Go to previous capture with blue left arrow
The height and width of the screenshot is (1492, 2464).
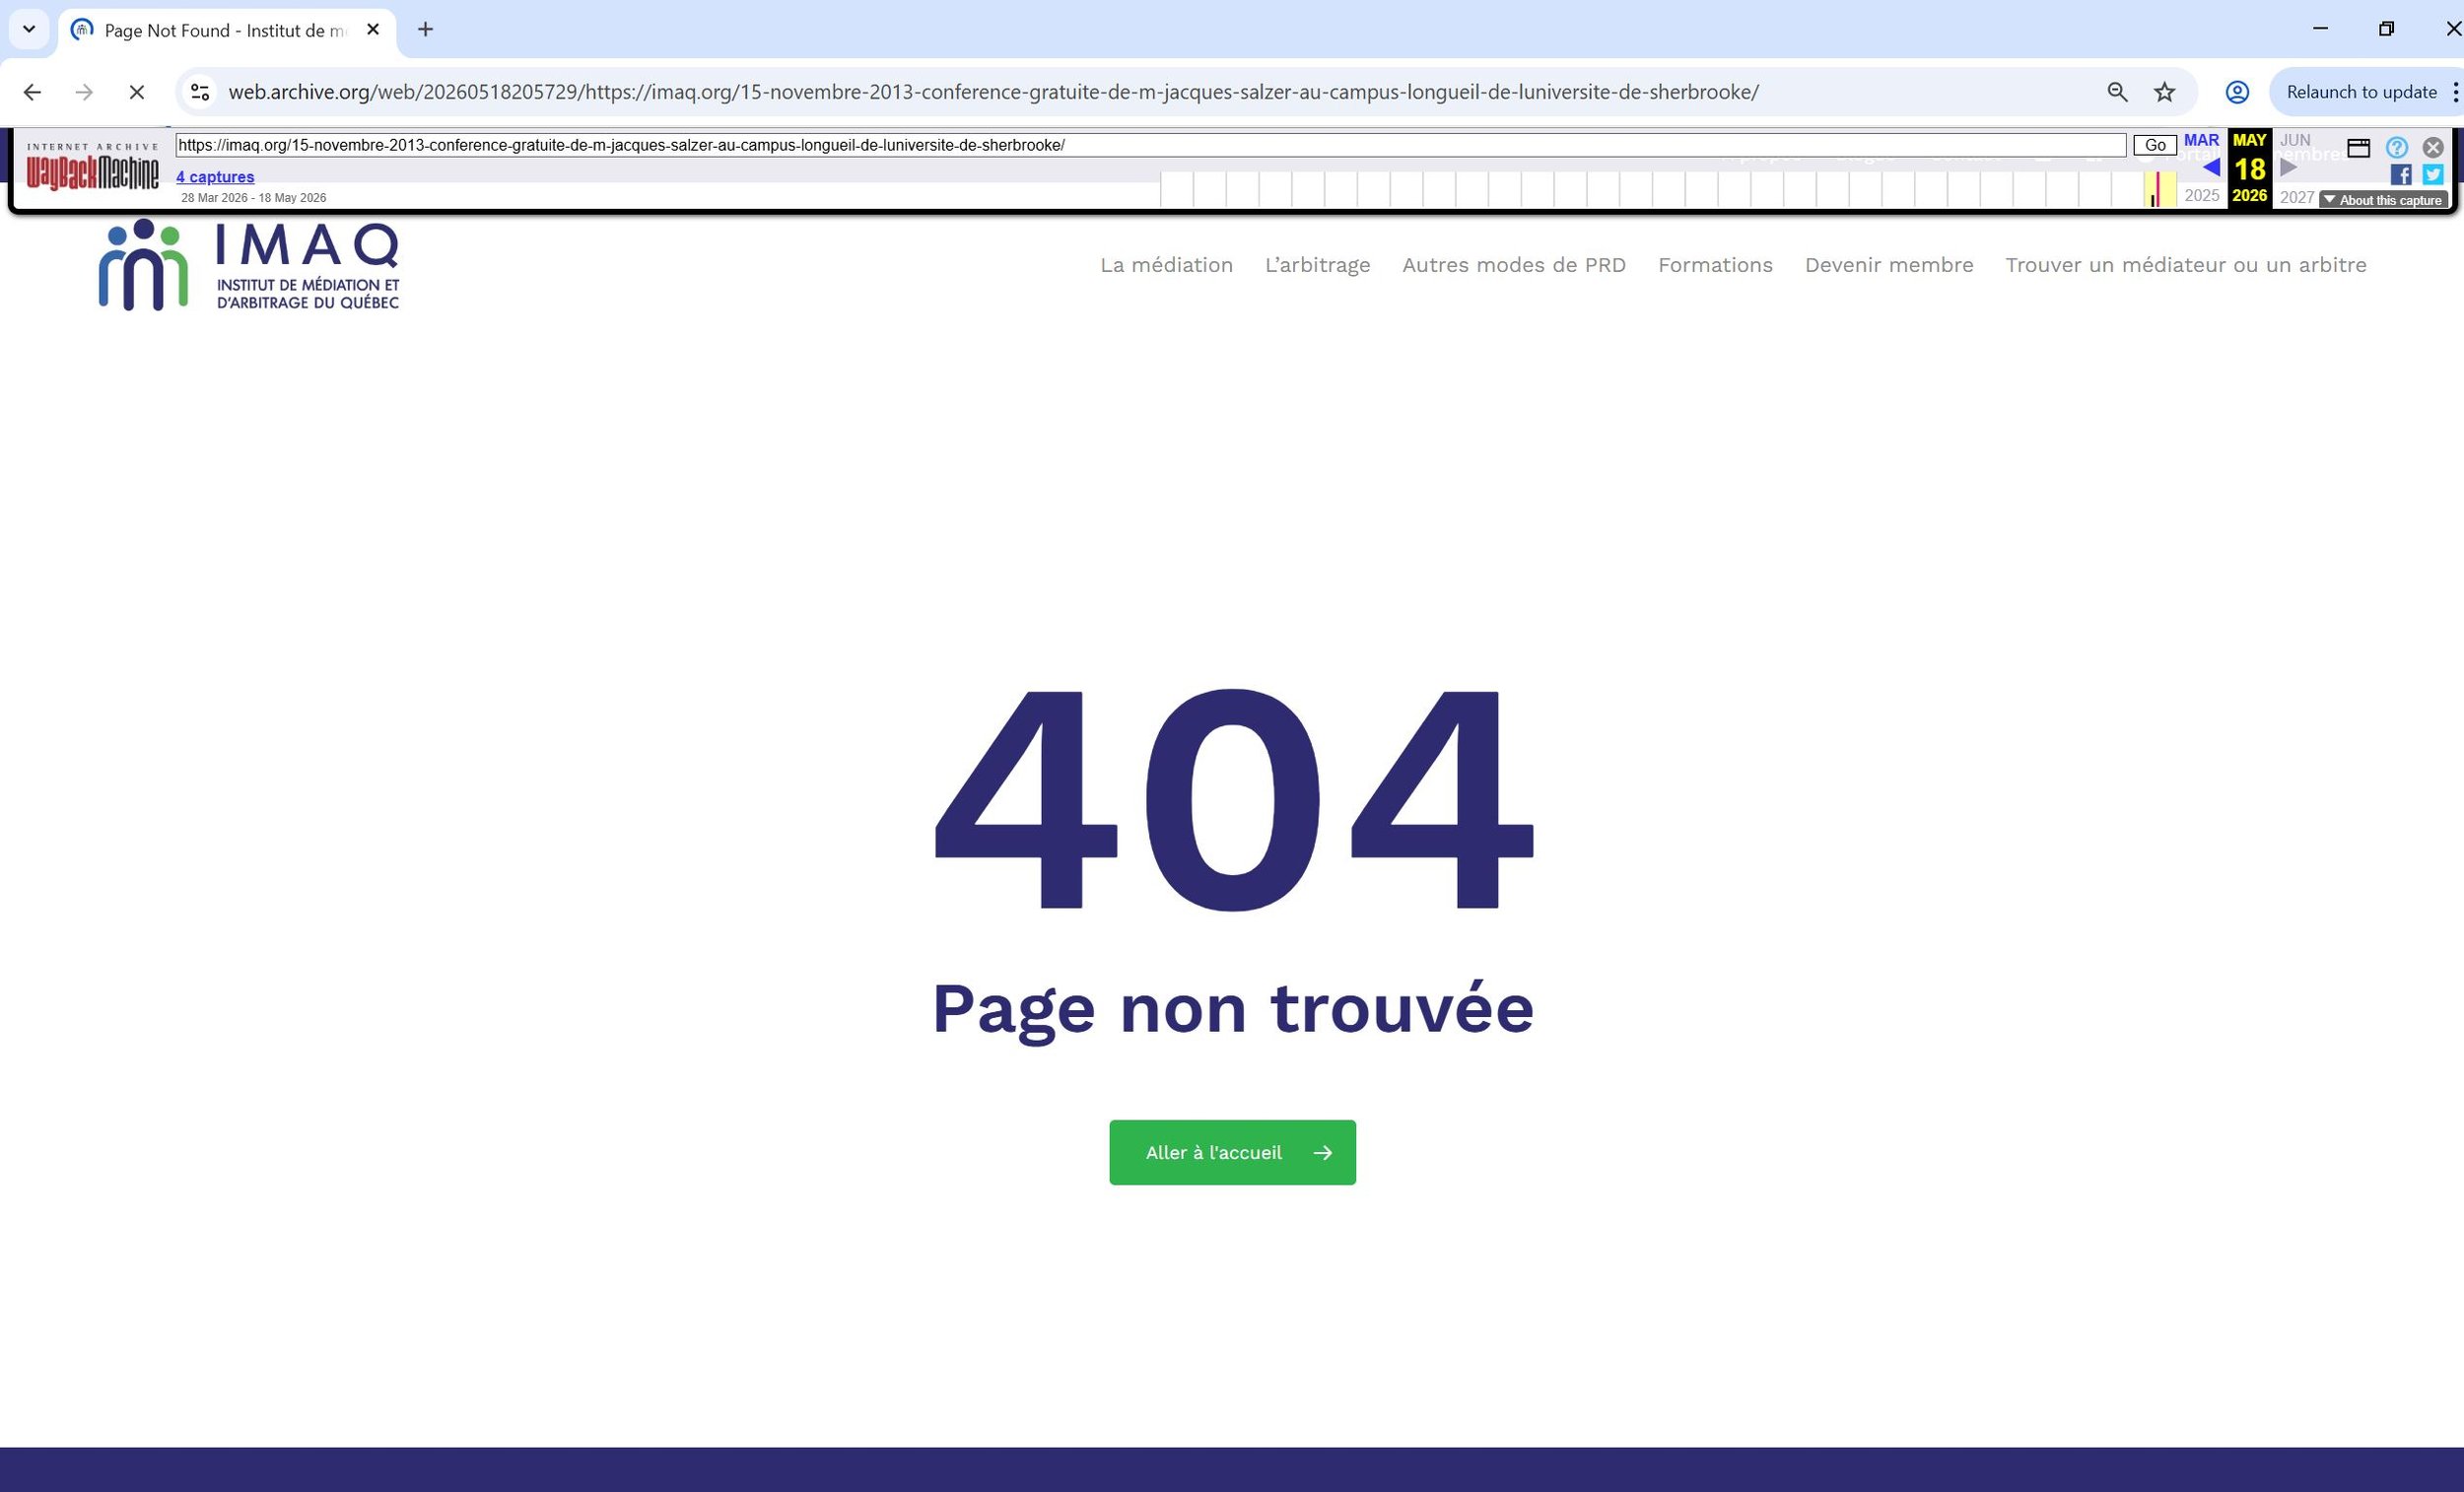point(2210,167)
